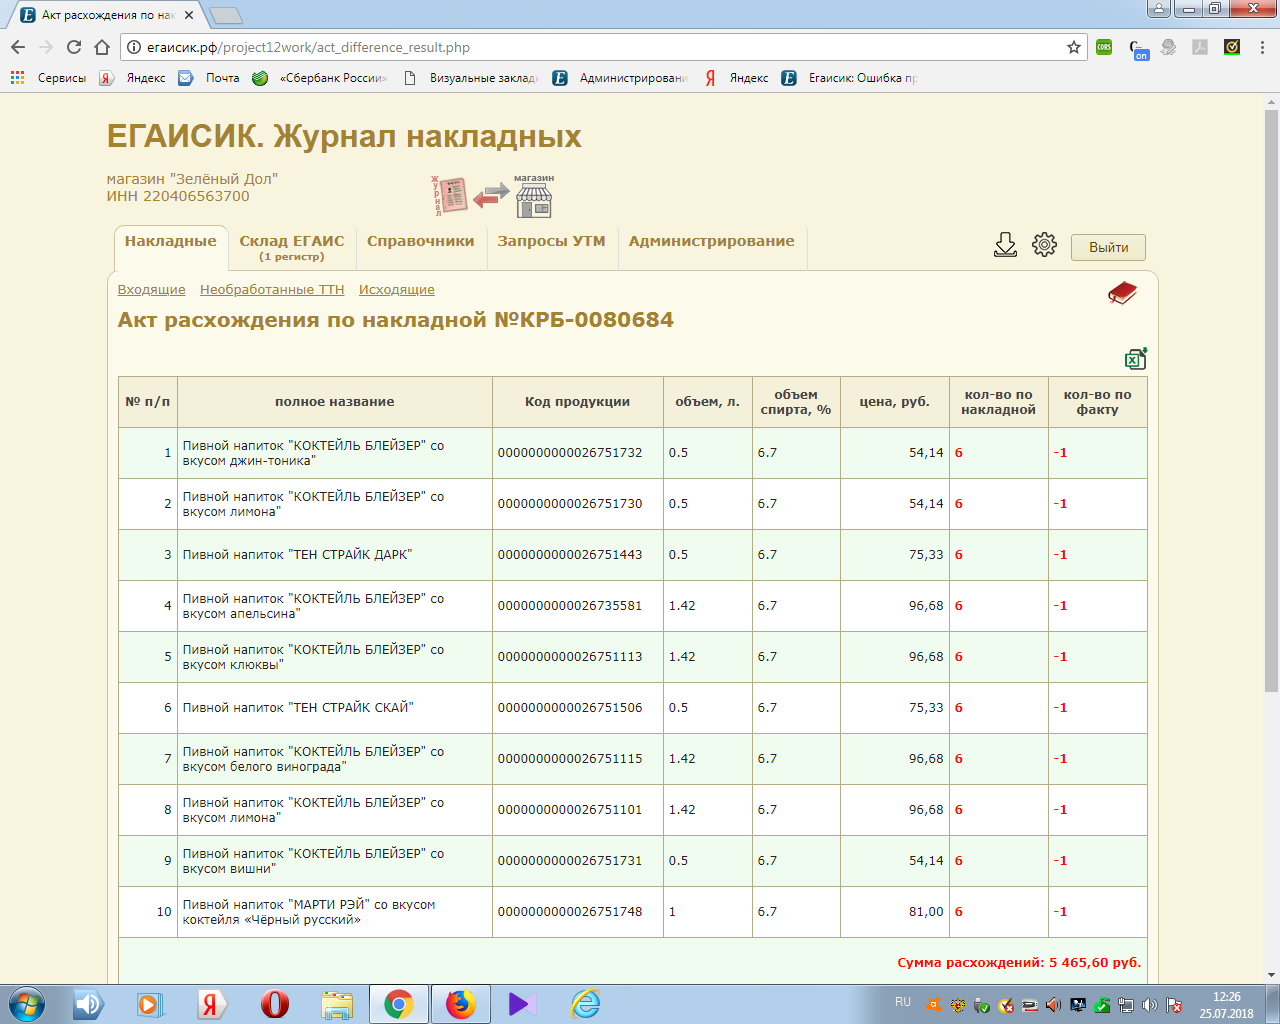The height and width of the screenshot is (1024, 1280).
Task: Click the site info icon in address bar
Action: click(x=134, y=47)
